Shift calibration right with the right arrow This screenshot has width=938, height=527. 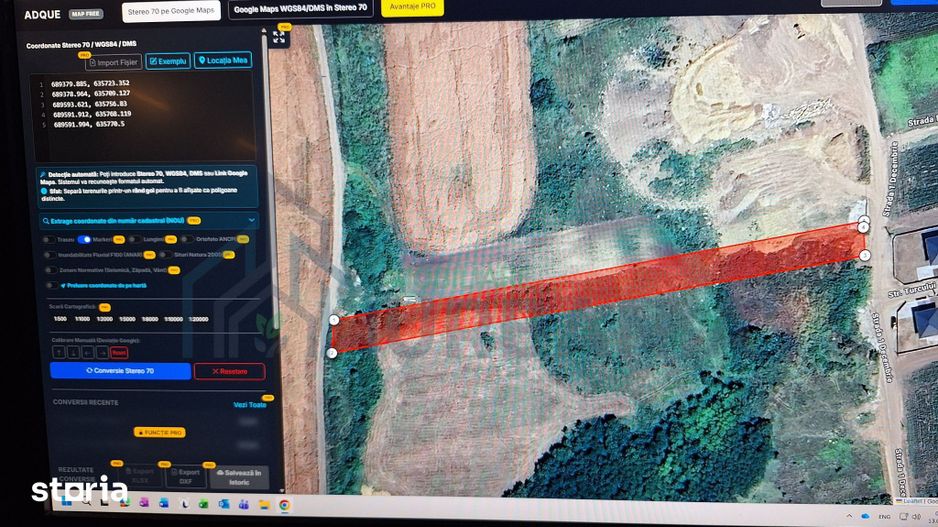[x=102, y=353]
